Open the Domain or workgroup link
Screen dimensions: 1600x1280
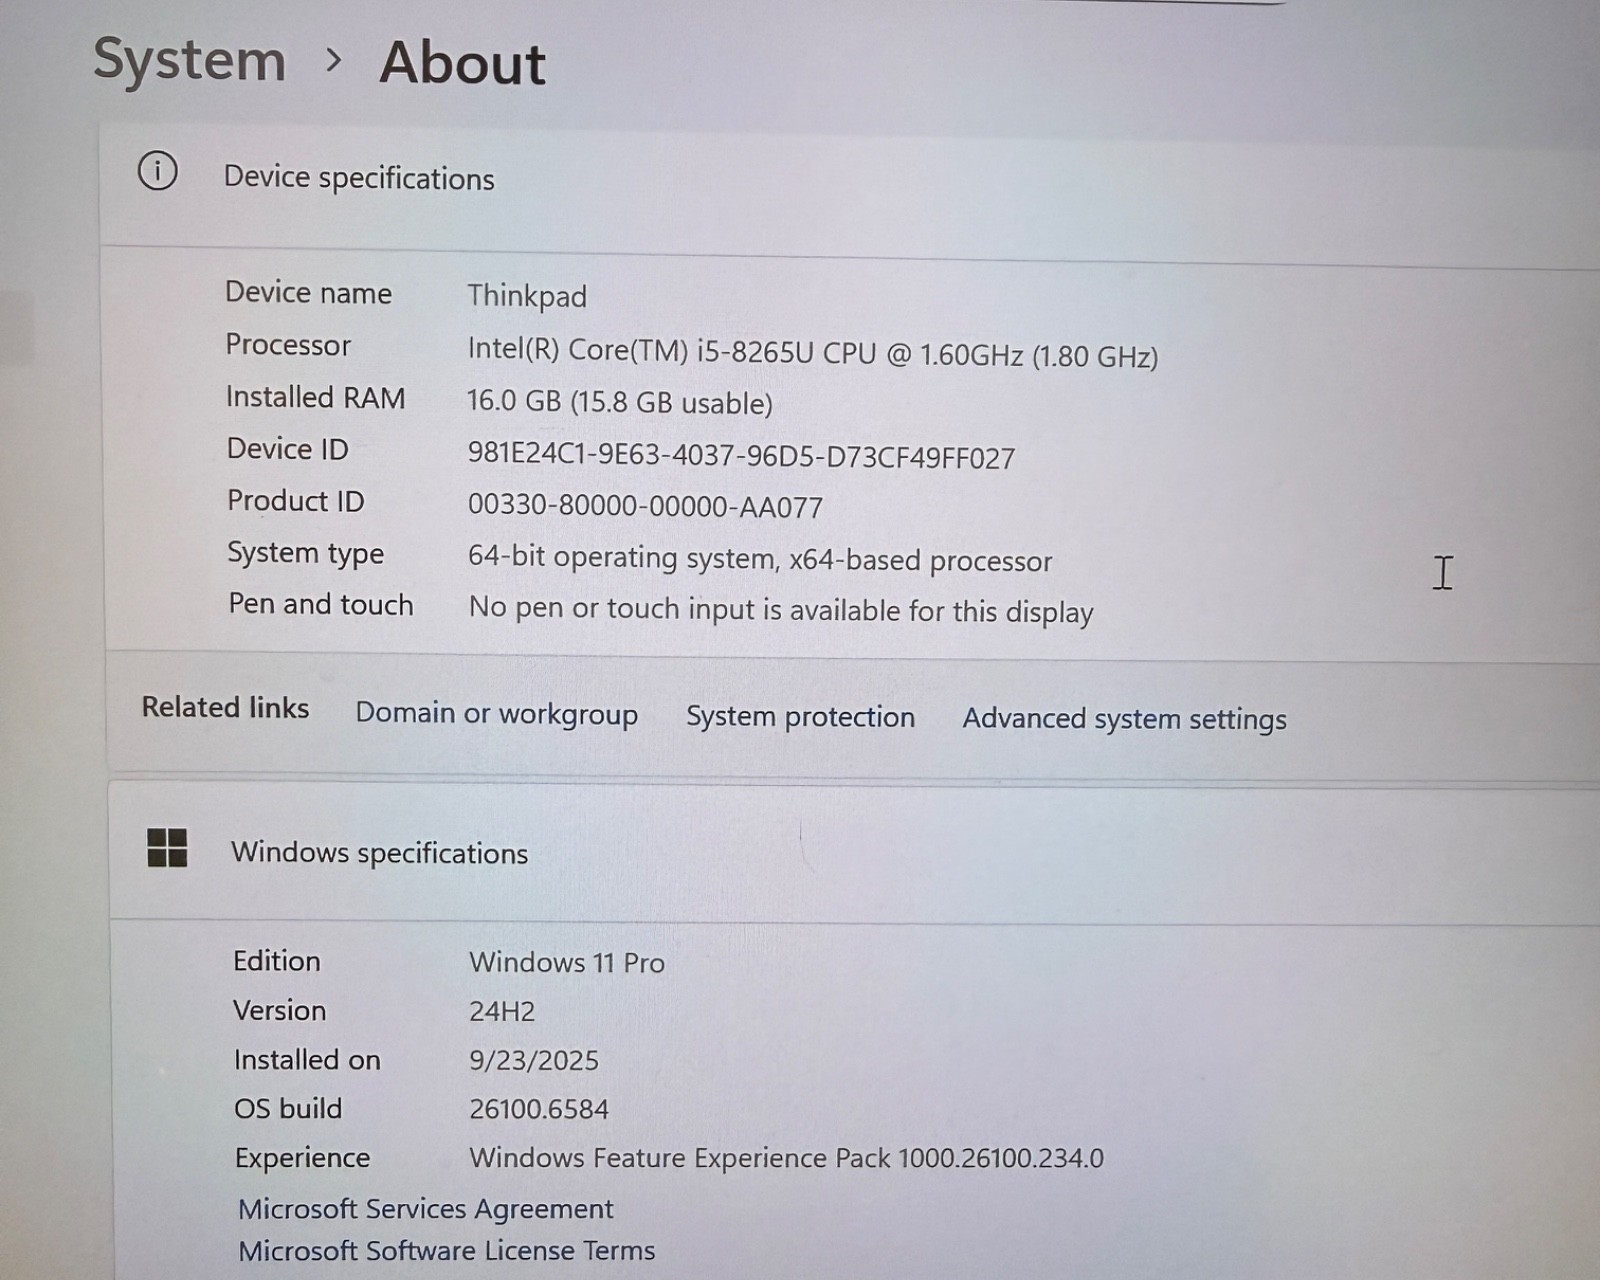coord(497,714)
